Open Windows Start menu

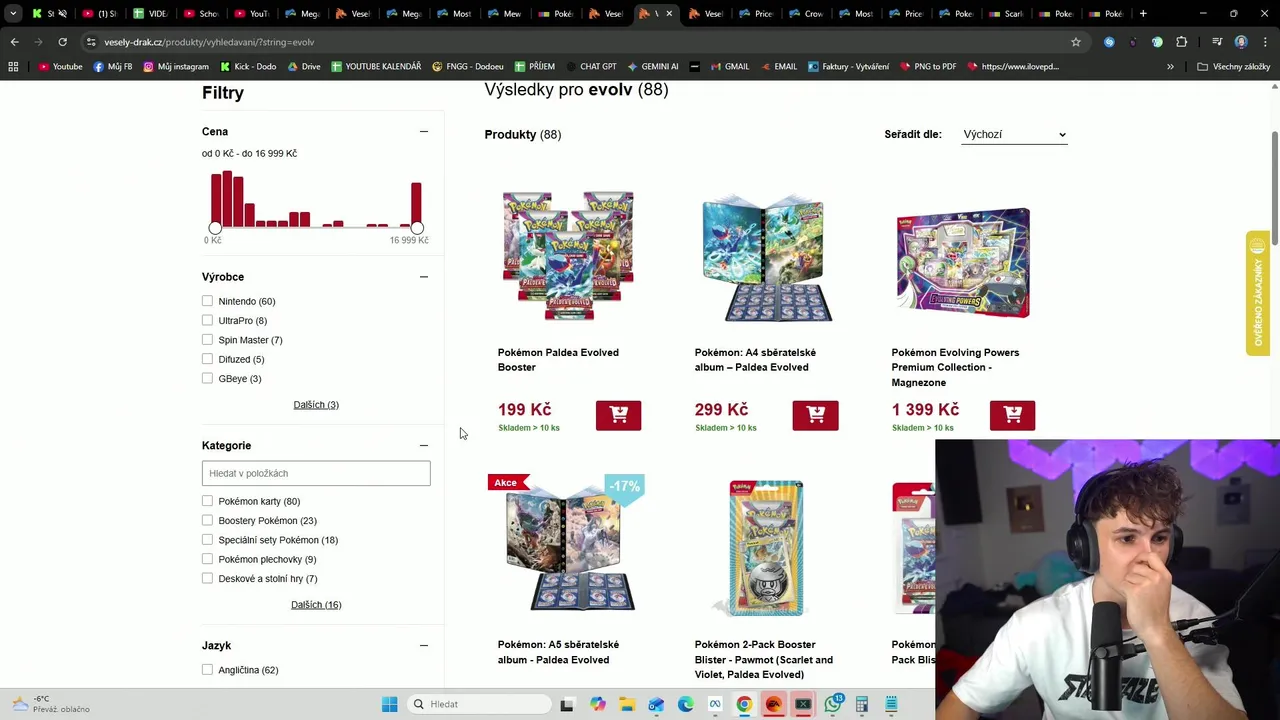click(389, 704)
